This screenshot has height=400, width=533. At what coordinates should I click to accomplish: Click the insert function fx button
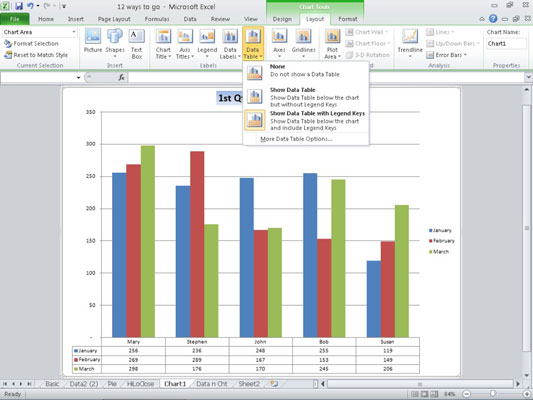pos(121,77)
